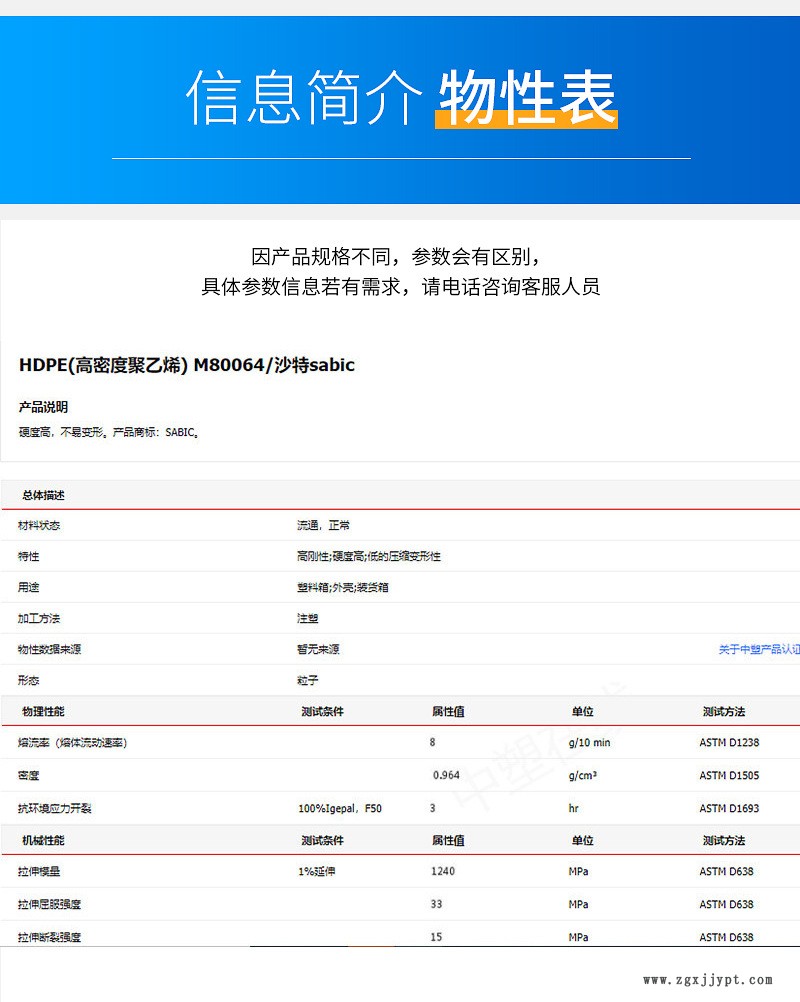Click the test method ASTM D1505
Viewport: 800px width, 1002px height.
(729, 775)
